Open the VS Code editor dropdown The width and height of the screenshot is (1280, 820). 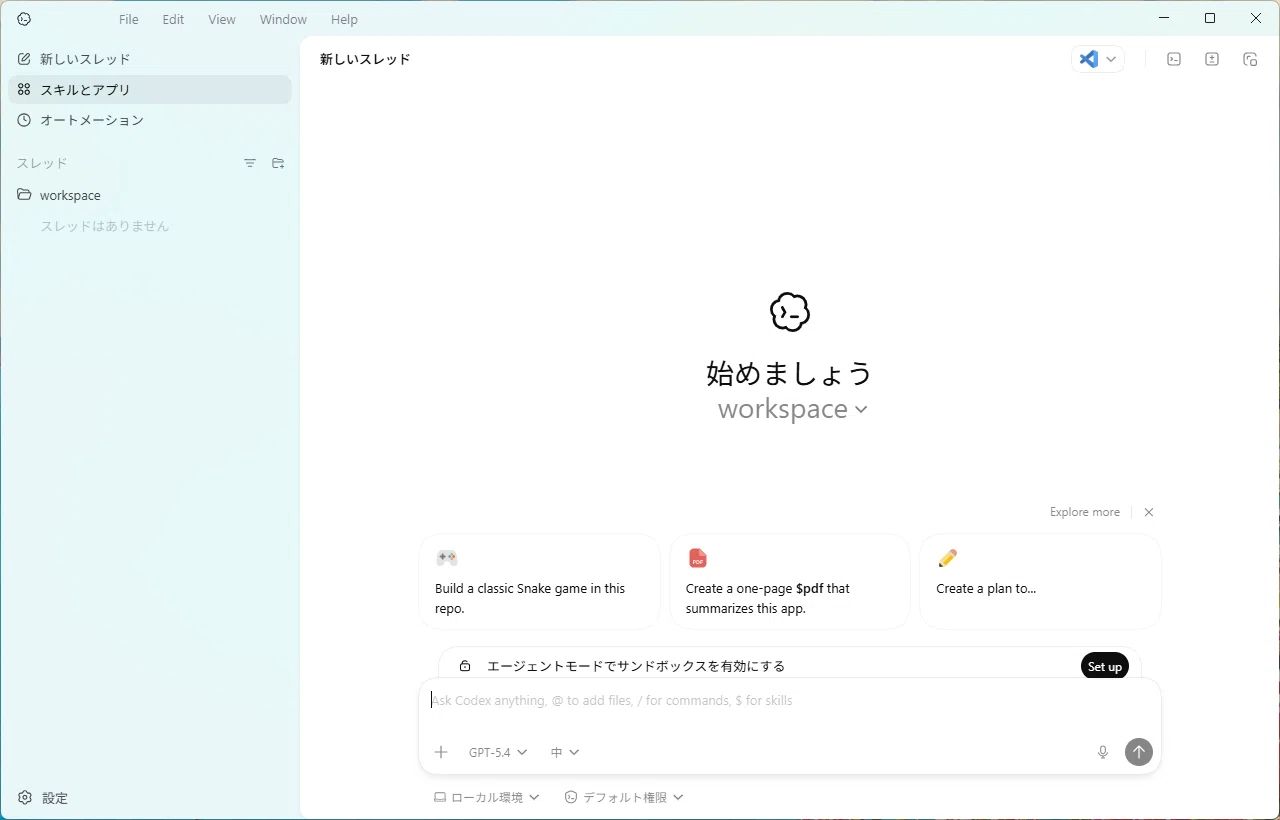1098,59
